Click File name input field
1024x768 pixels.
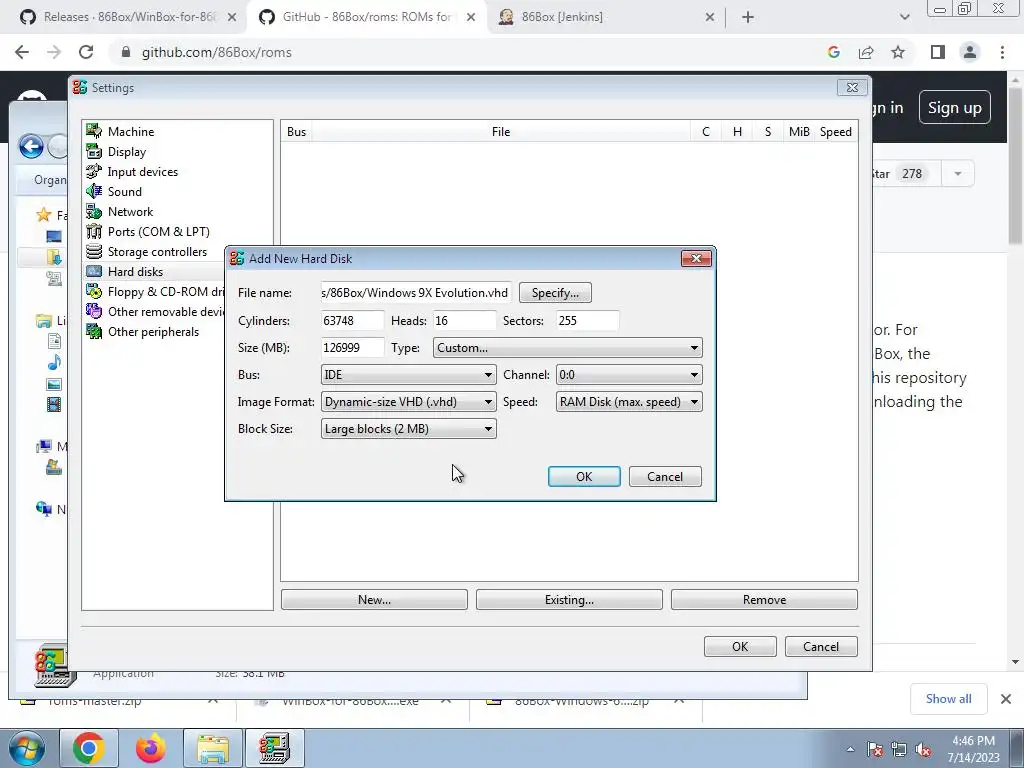coord(416,293)
